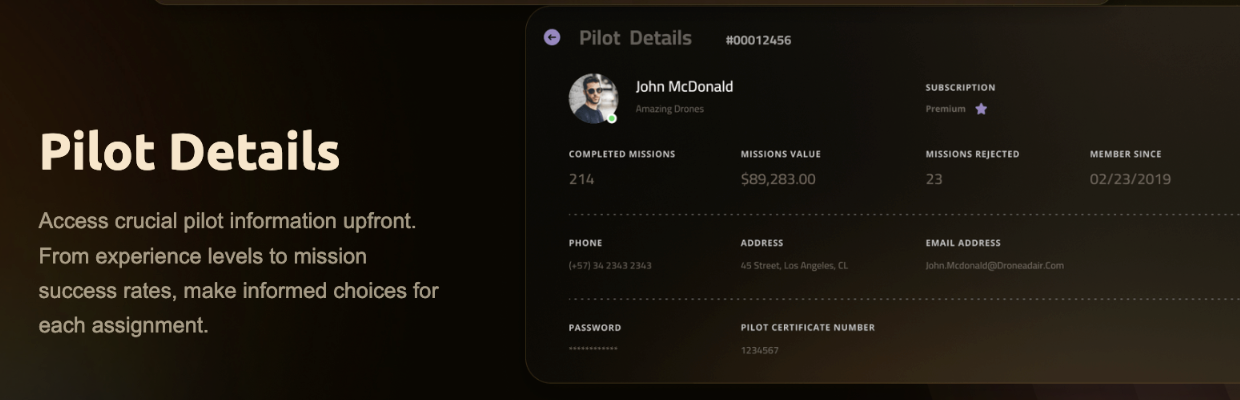Screen dimensions: 1240x400
Task: Click John McDonald's profile avatar
Action: [592, 98]
